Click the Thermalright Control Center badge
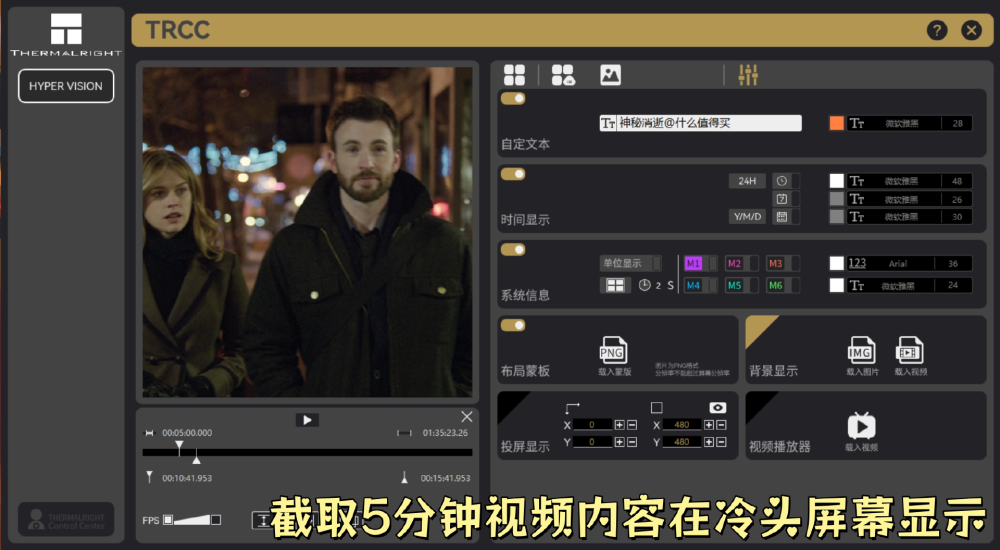1000x550 pixels. [x=66, y=519]
